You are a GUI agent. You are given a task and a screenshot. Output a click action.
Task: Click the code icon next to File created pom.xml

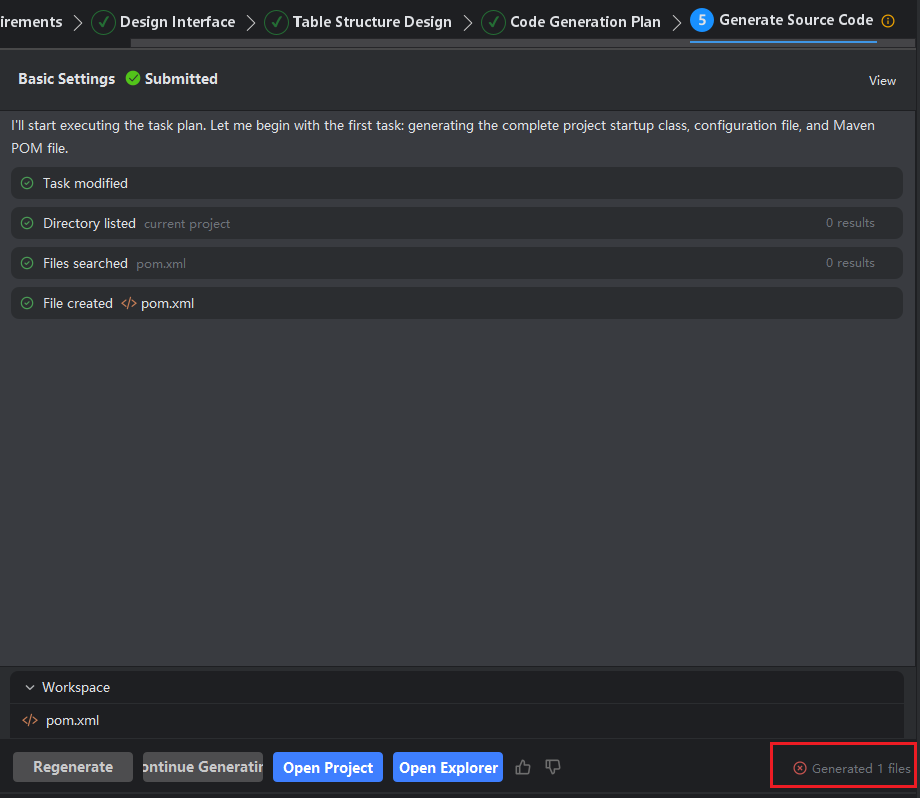tap(128, 303)
